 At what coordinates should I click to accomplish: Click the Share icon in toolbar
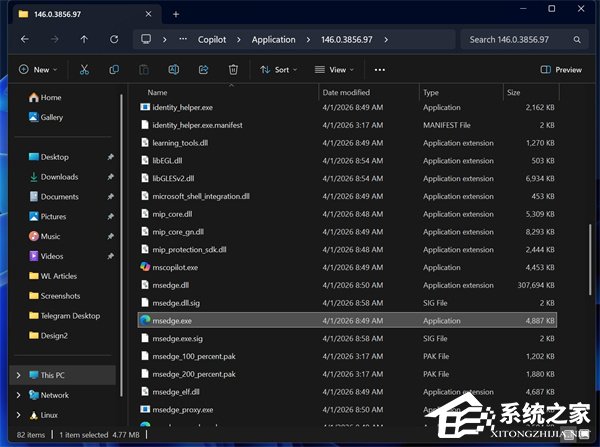(204, 70)
